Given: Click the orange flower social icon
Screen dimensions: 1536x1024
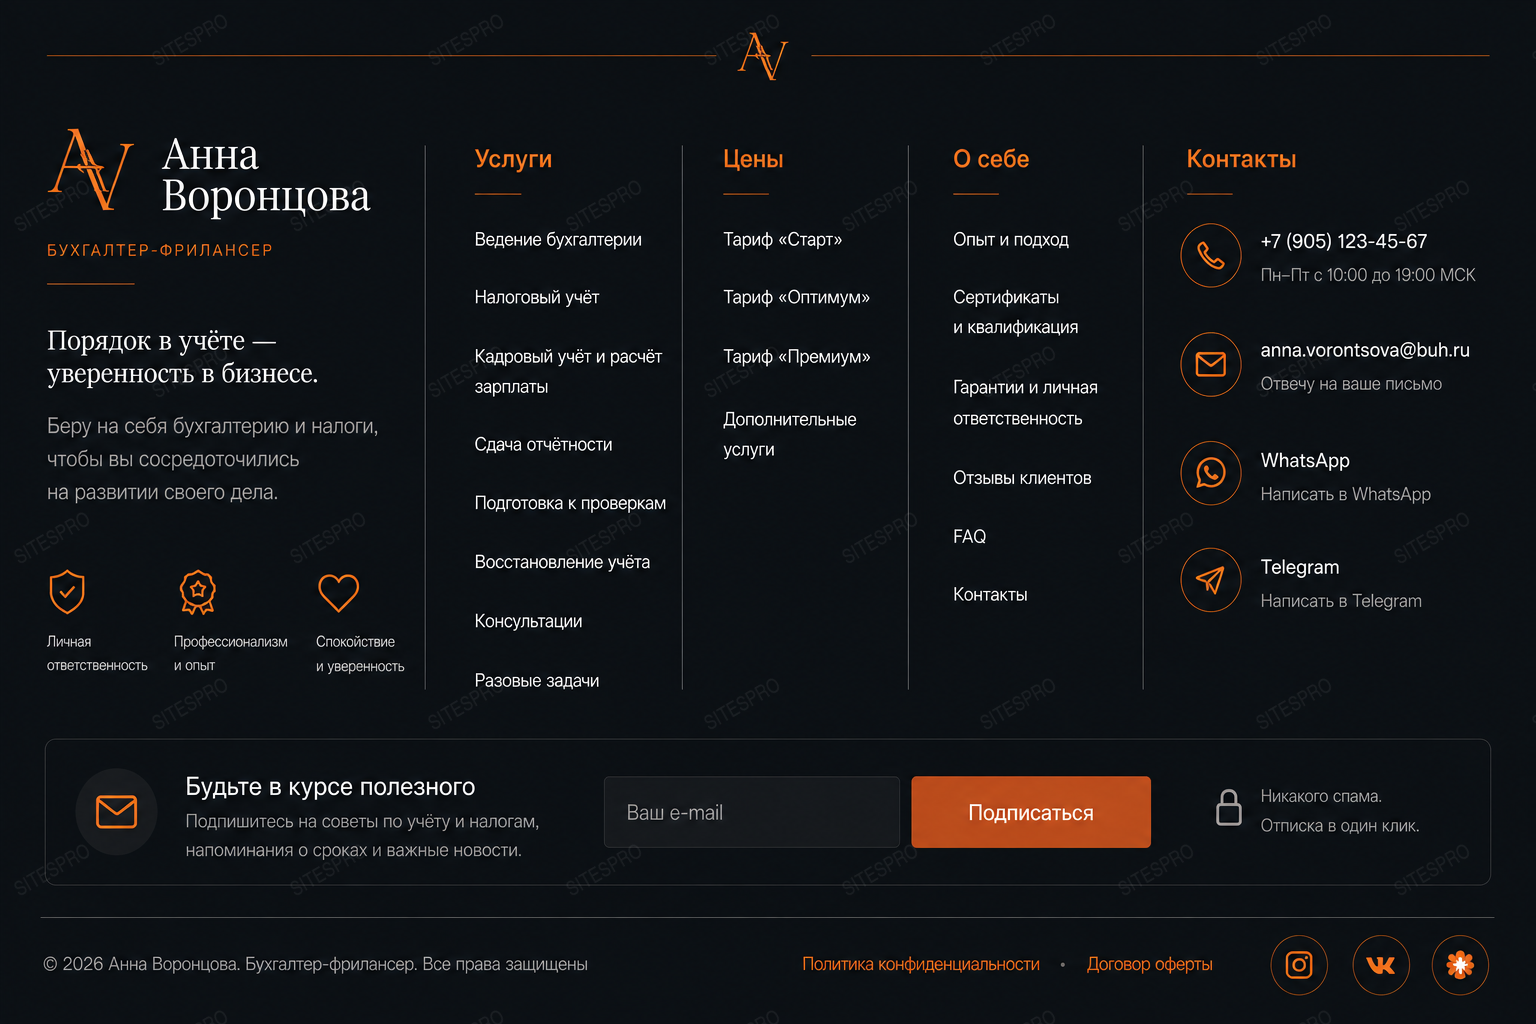Looking at the screenshot, I should click(x=1460, y=965).
